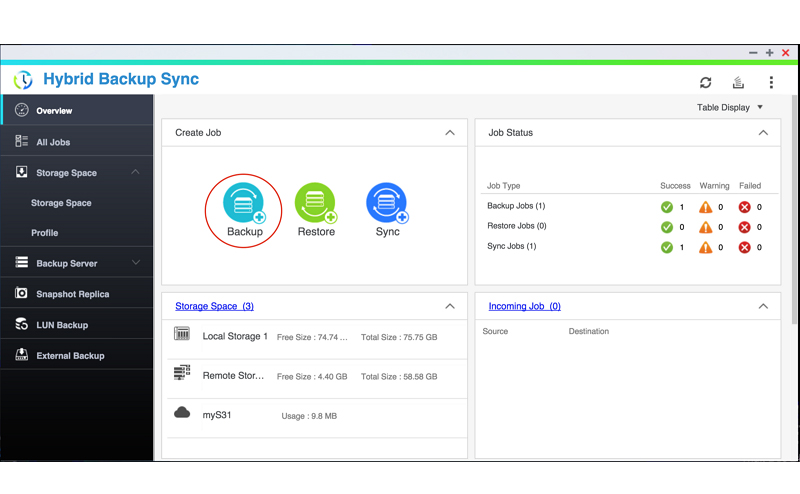Click Restore Jobs green success icon

(x=667, y=227)
